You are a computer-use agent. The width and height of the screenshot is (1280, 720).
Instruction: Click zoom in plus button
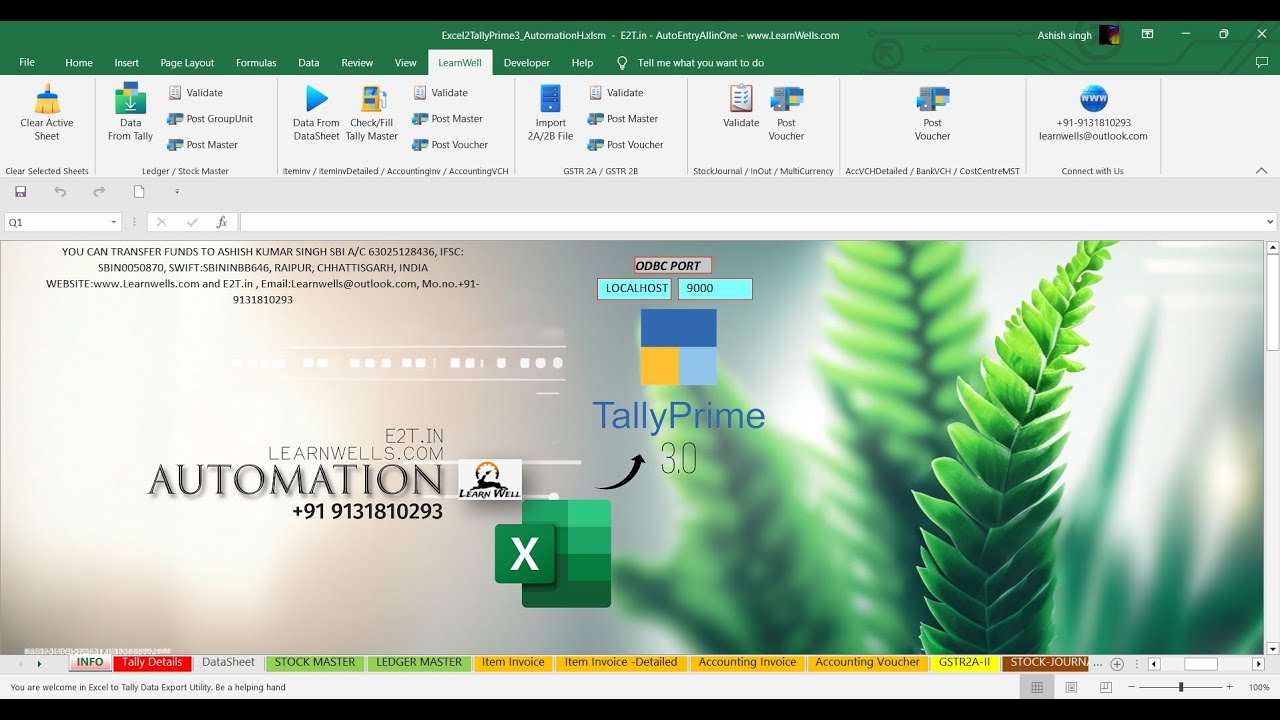click(x=1229, y=687)
